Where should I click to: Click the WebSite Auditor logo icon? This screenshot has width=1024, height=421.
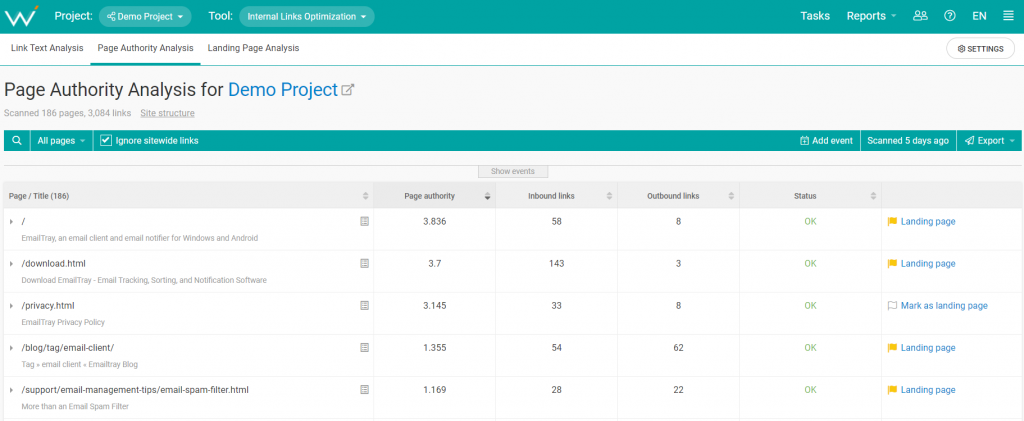point(22,16)
